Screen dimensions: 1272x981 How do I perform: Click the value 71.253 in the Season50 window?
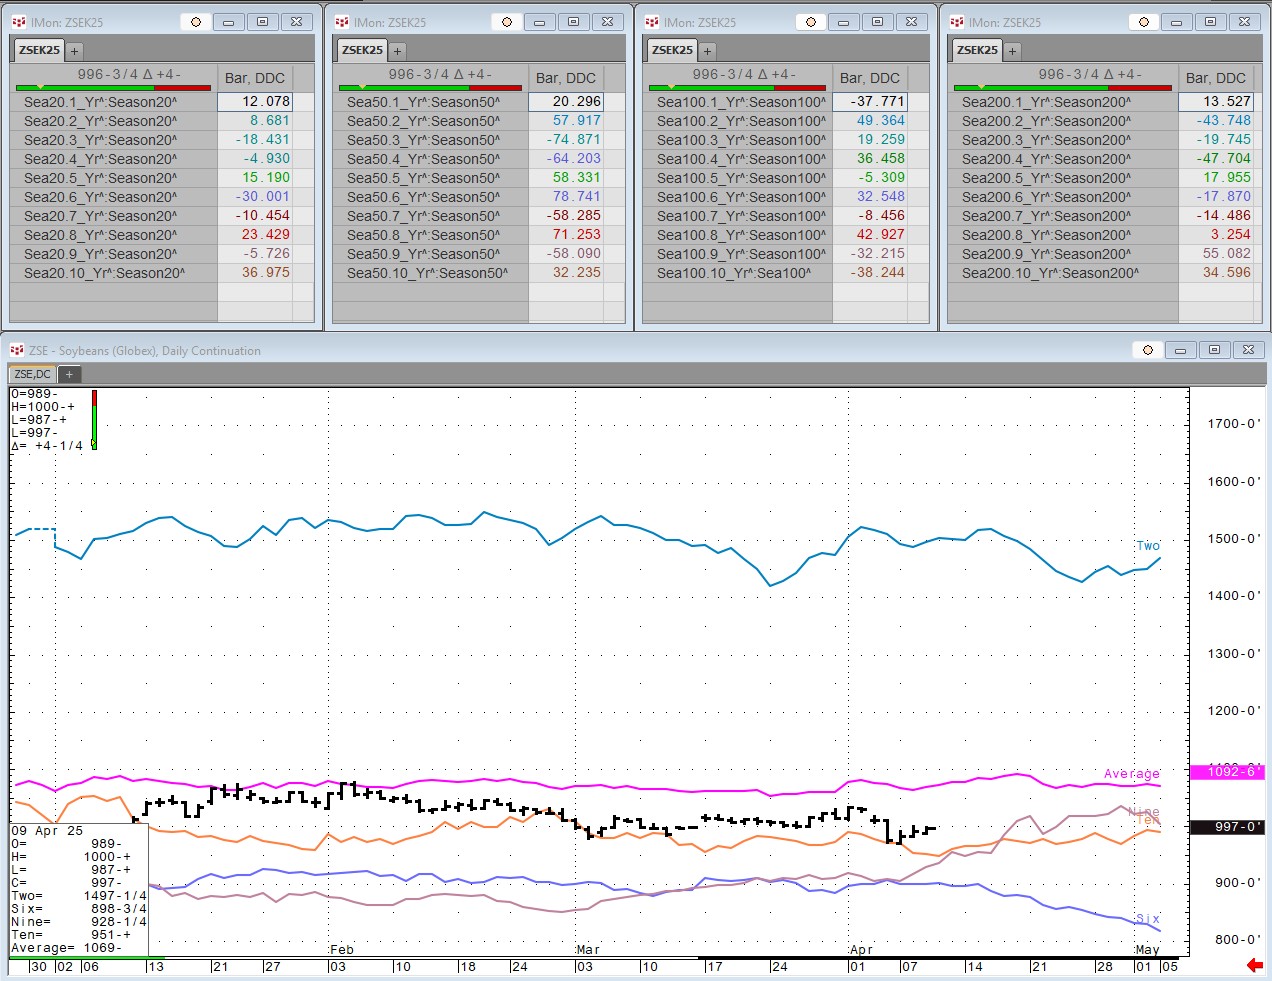[x=577, y=234]
